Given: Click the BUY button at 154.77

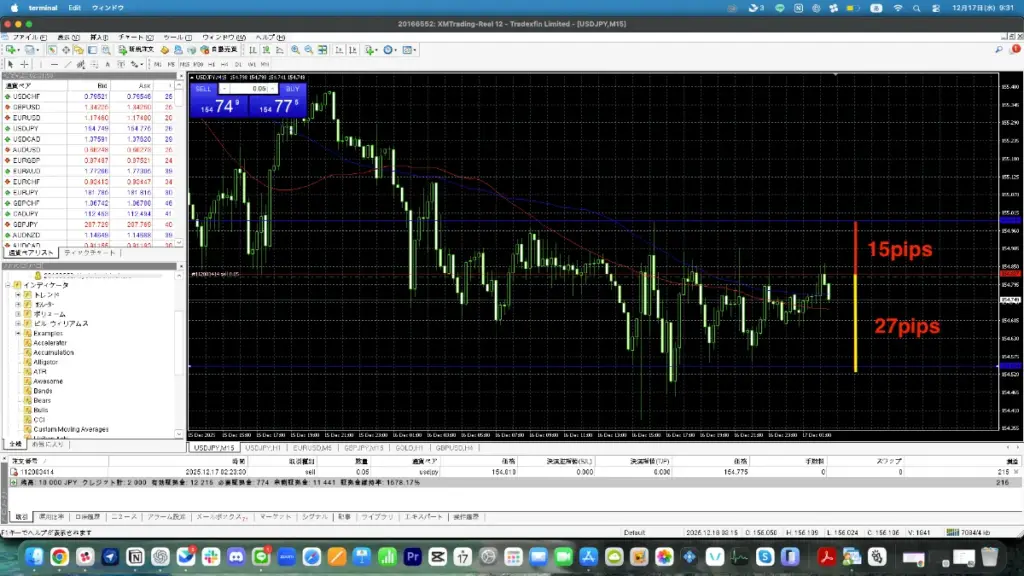Looking at the screenshot, I should point(280,100).
